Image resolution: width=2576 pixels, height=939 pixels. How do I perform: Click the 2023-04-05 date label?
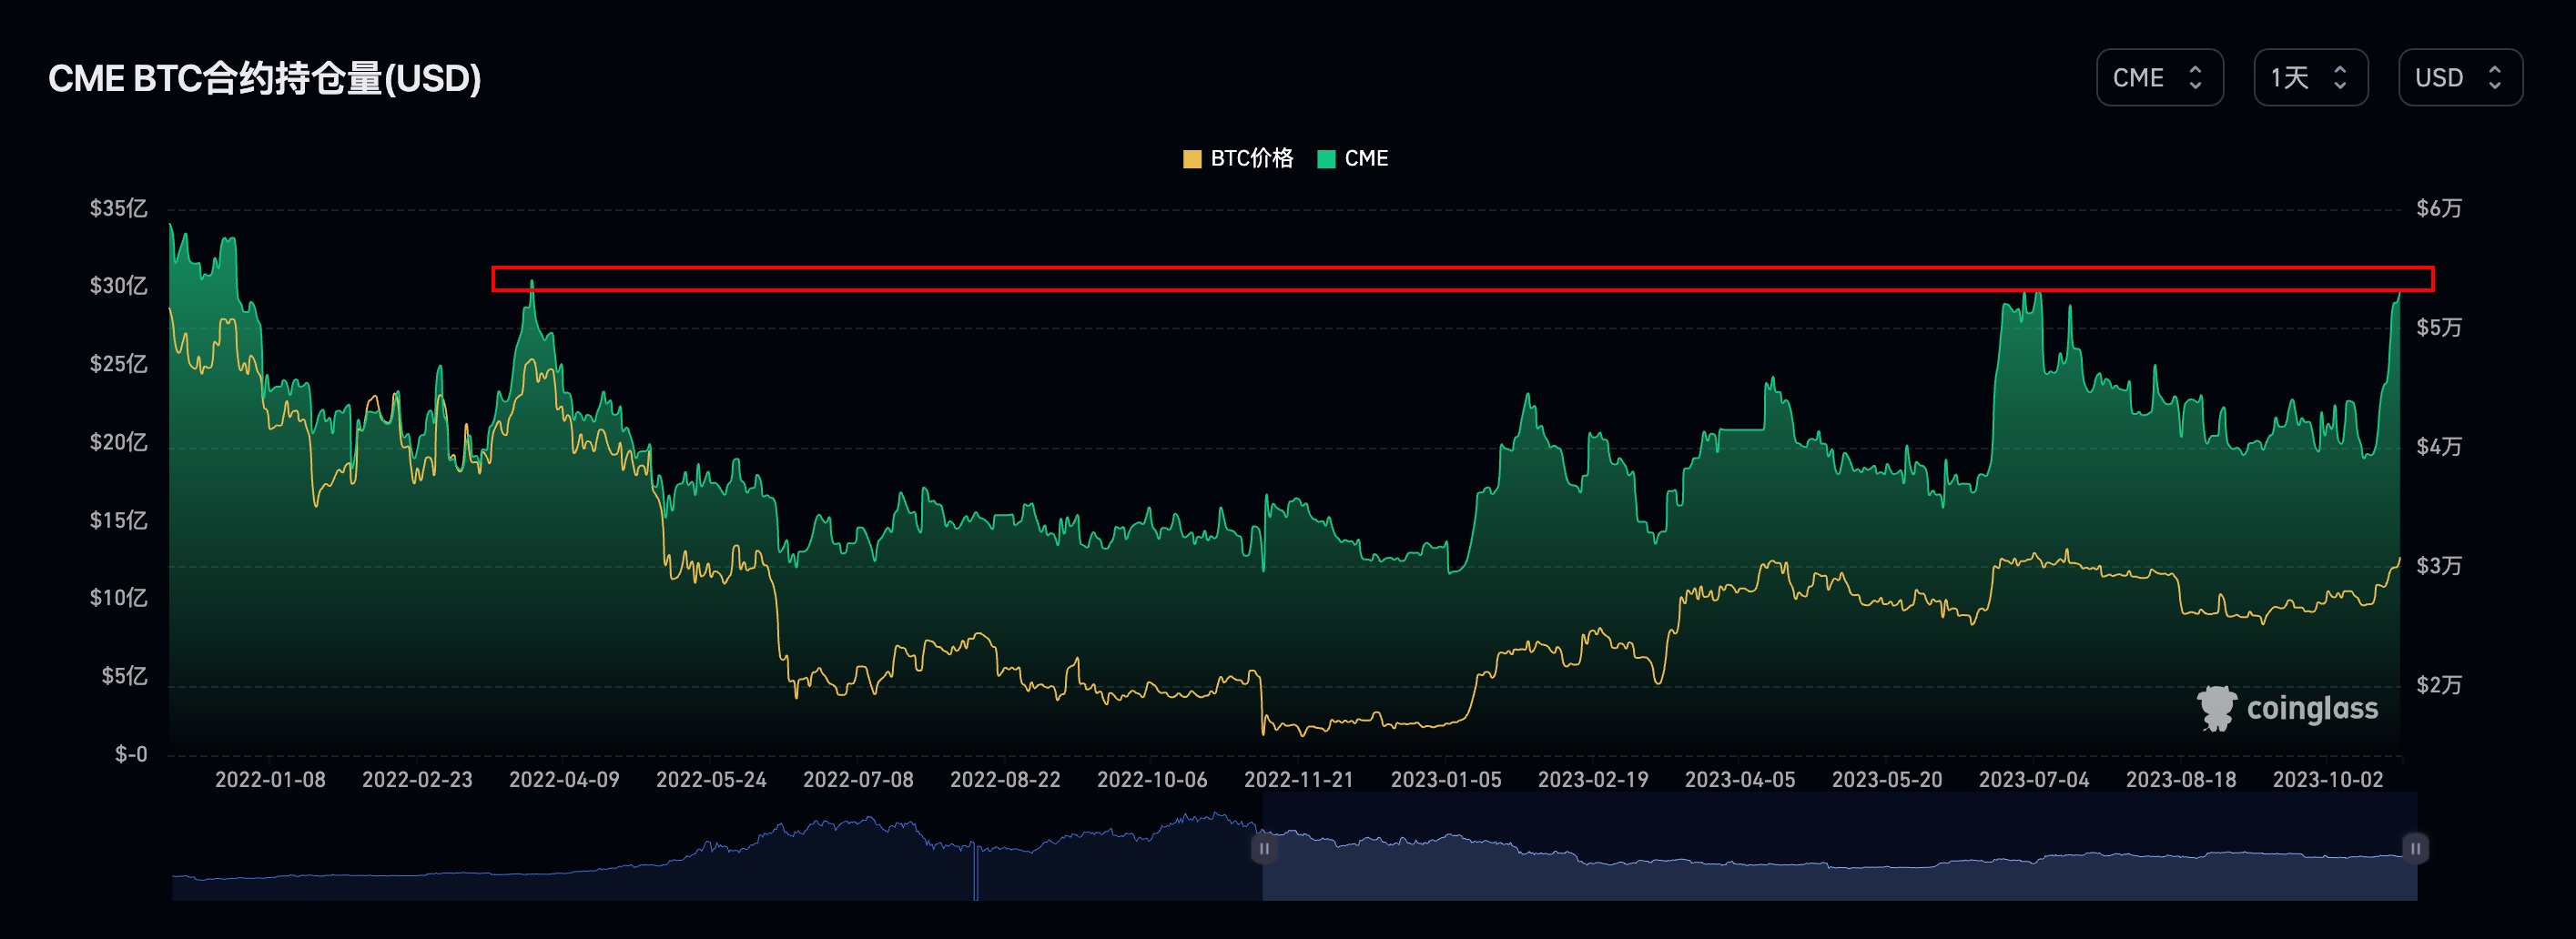(x=1740, y=780)
